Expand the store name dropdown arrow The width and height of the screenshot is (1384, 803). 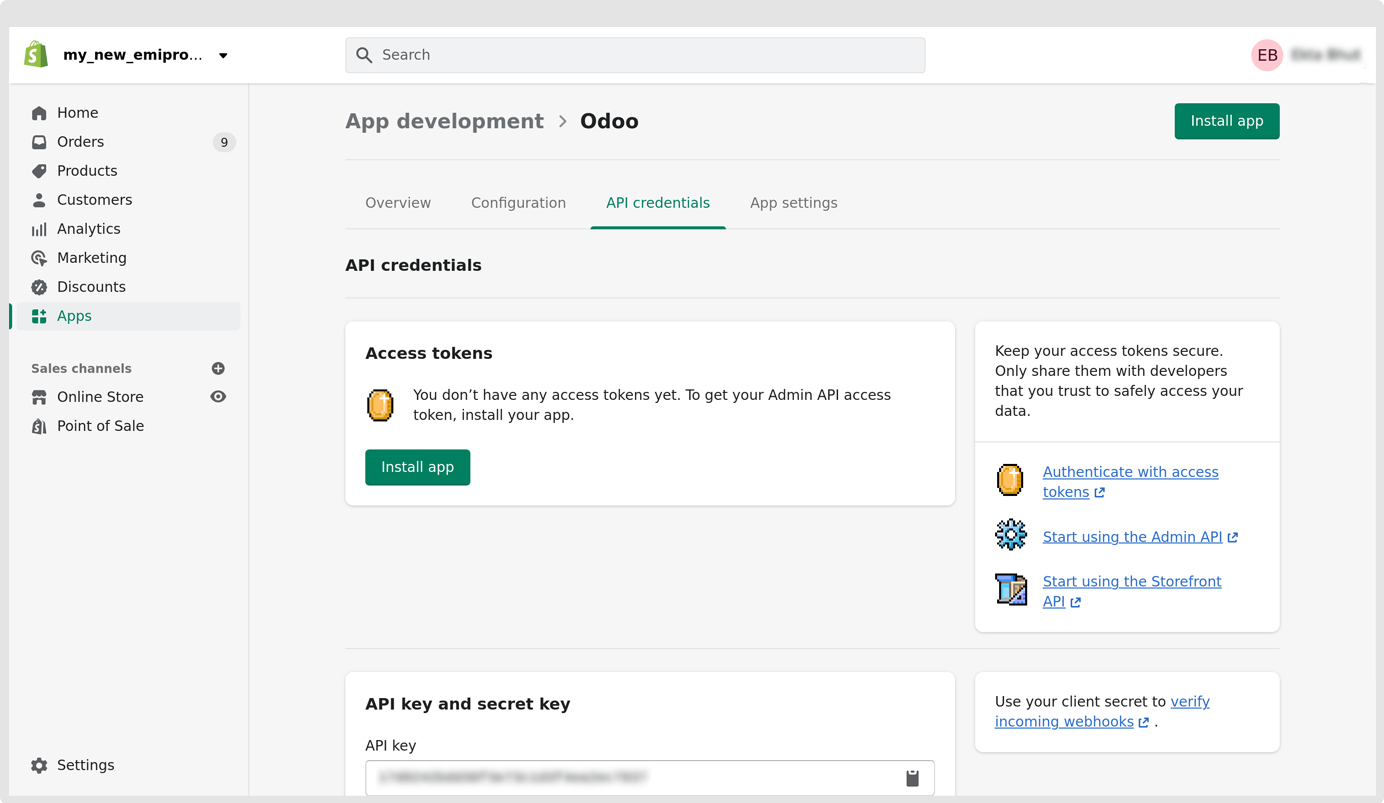[223, 56]
